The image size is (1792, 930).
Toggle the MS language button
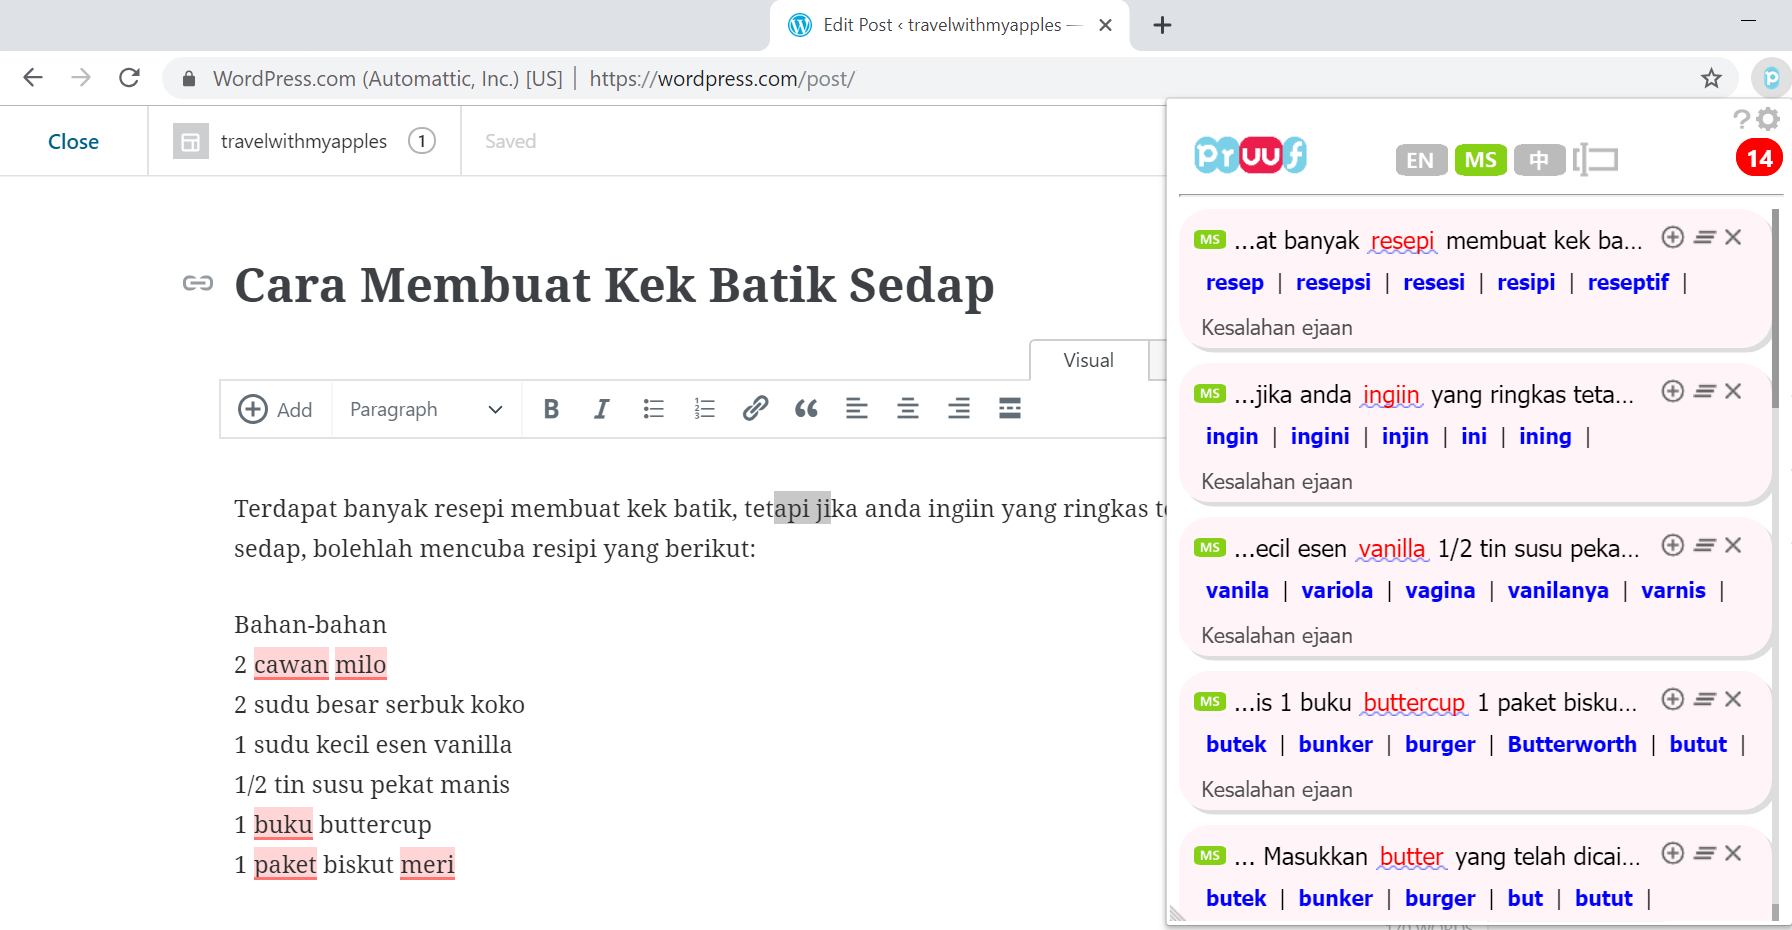(1480, 160)
